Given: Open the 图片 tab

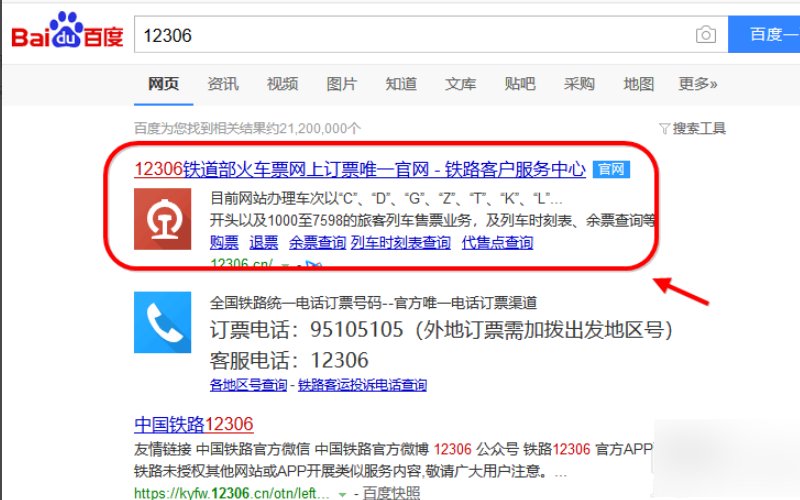Looking at the screenshot, I should coord(341,84).
